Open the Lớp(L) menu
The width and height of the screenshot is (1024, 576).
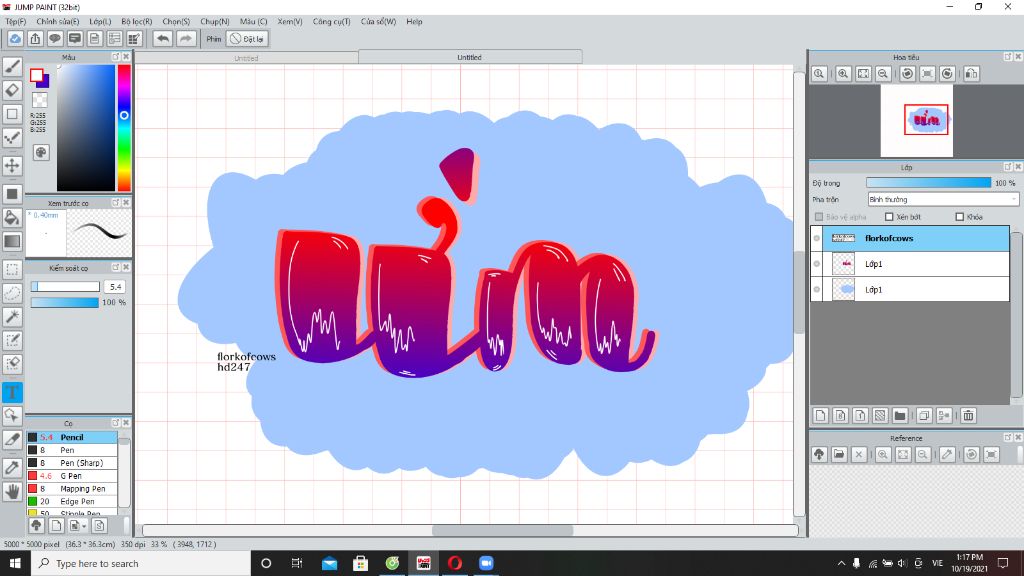100,22
